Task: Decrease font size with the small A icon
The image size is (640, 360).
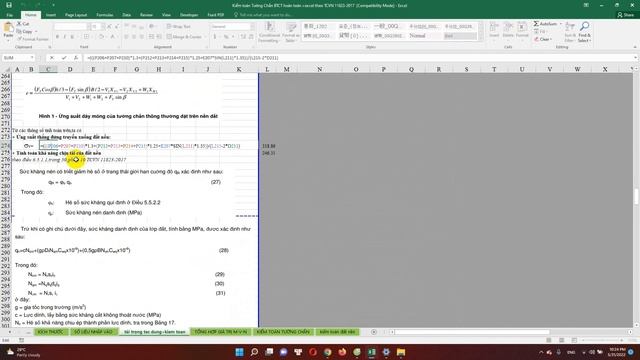Action: 116,26
